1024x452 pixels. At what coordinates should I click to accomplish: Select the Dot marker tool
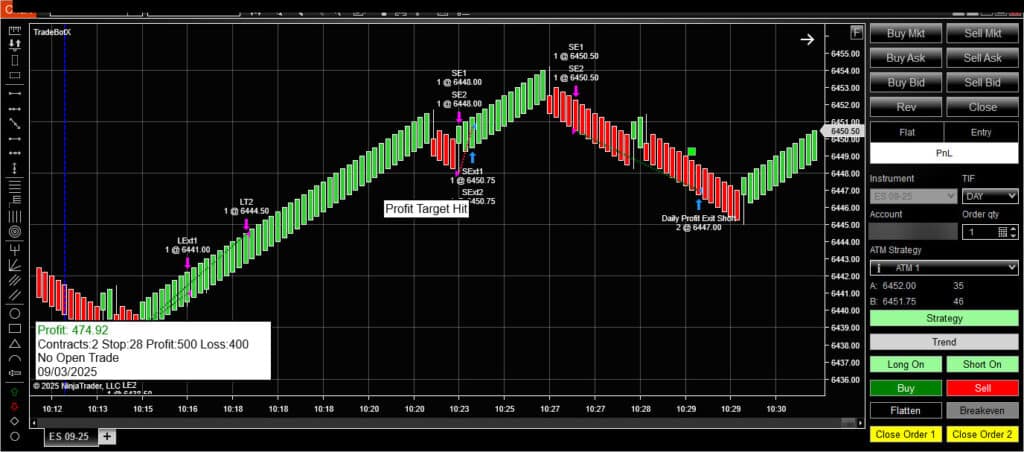[14, 436]
